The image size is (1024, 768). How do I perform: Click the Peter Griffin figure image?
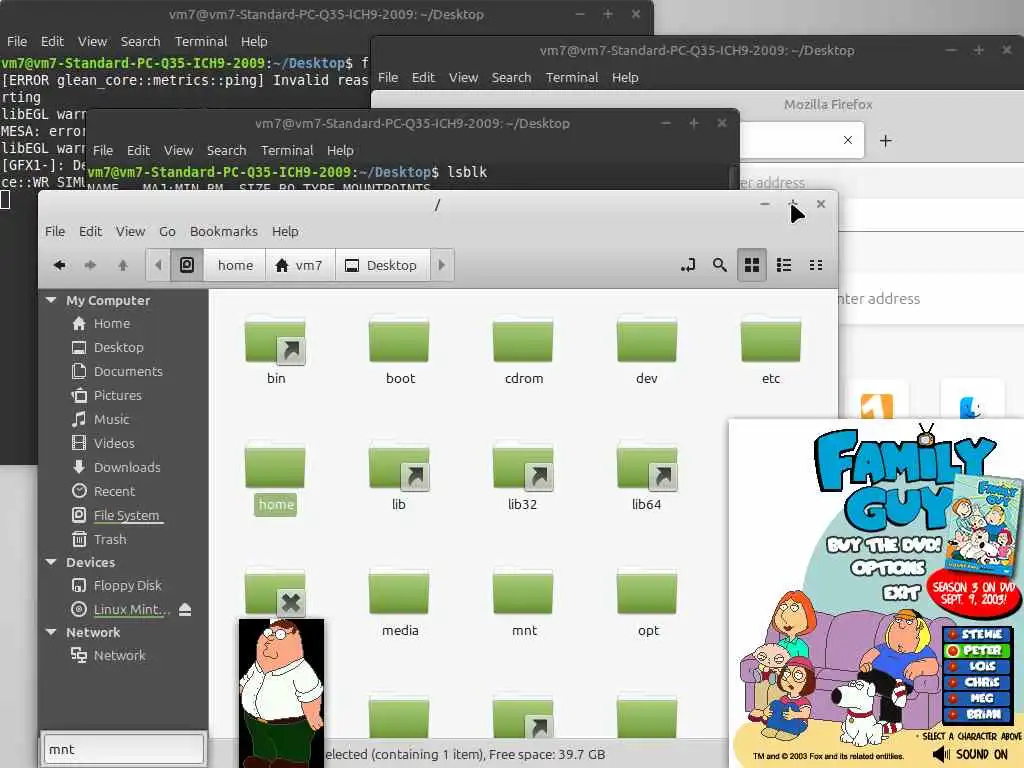pyautogui.click(x=281, y=692)
